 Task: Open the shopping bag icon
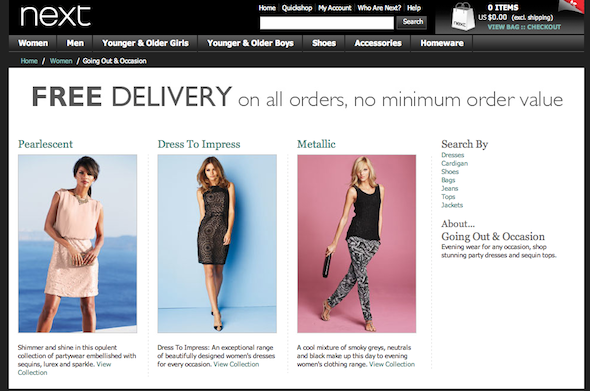click(463, 17)
